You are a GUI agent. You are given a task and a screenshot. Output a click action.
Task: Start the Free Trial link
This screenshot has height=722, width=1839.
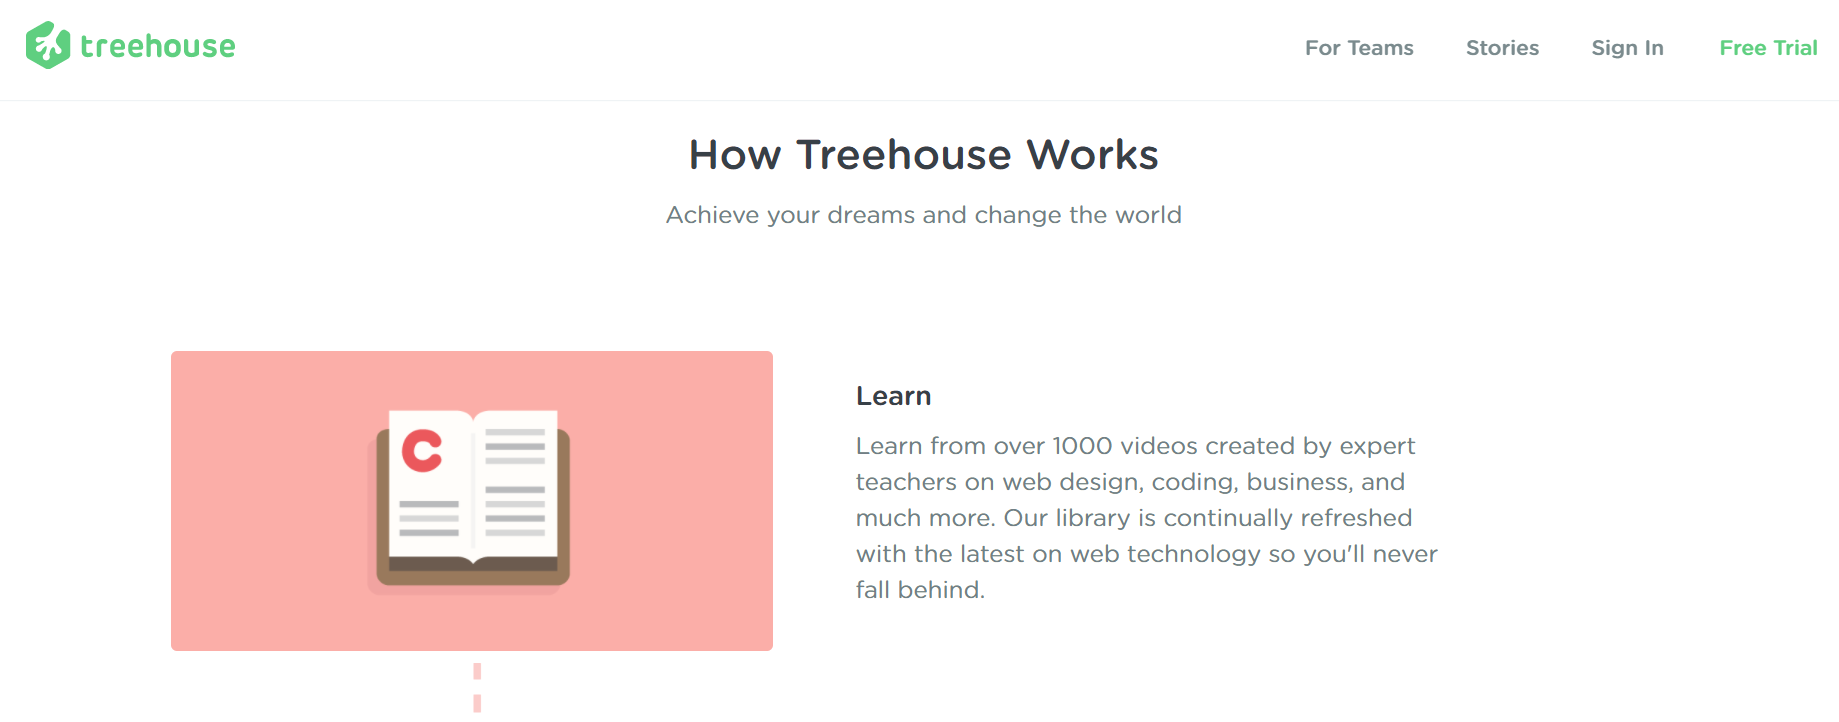click(x=1768, y=48)
